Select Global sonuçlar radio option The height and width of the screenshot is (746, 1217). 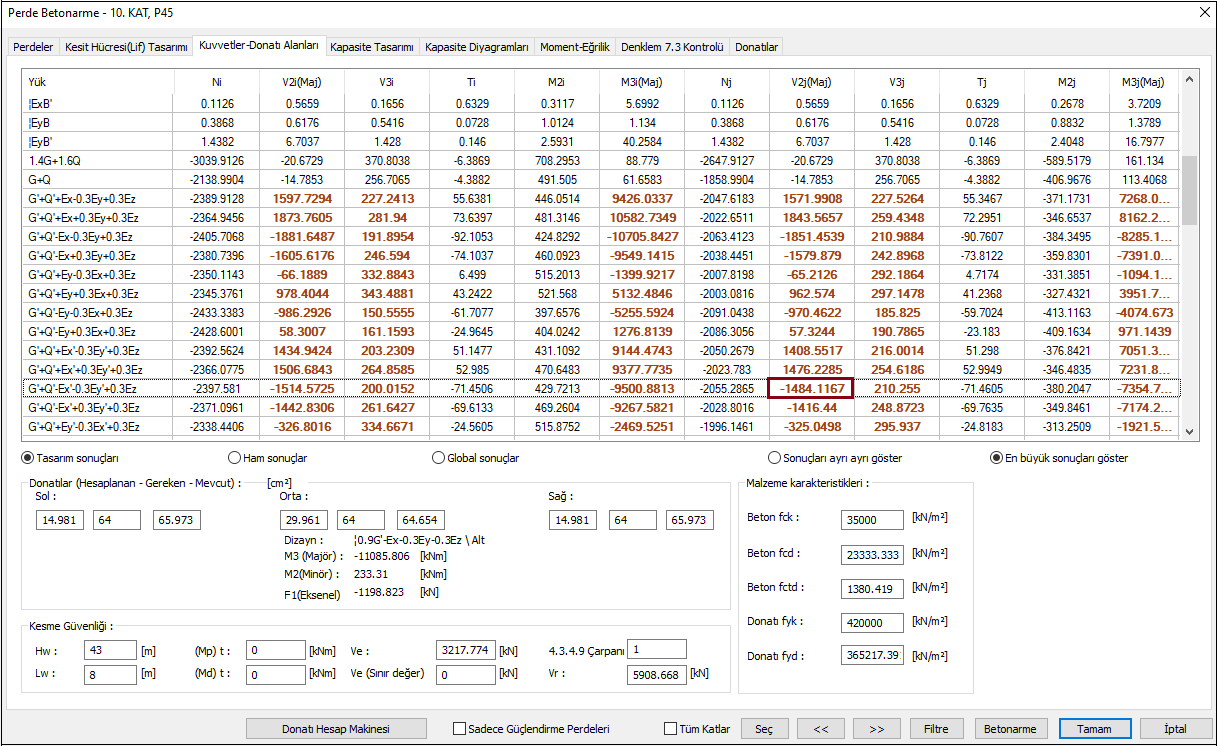click(438, 458)
